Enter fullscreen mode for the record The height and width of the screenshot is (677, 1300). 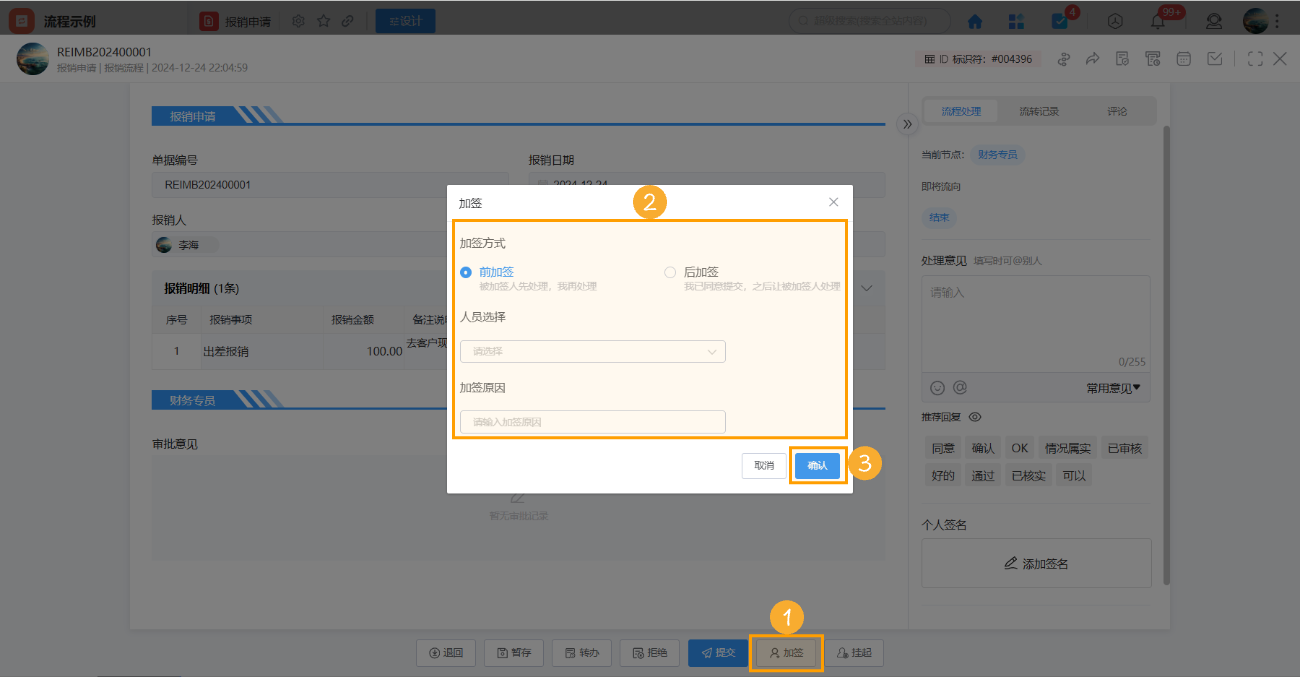click(1253, 58)
